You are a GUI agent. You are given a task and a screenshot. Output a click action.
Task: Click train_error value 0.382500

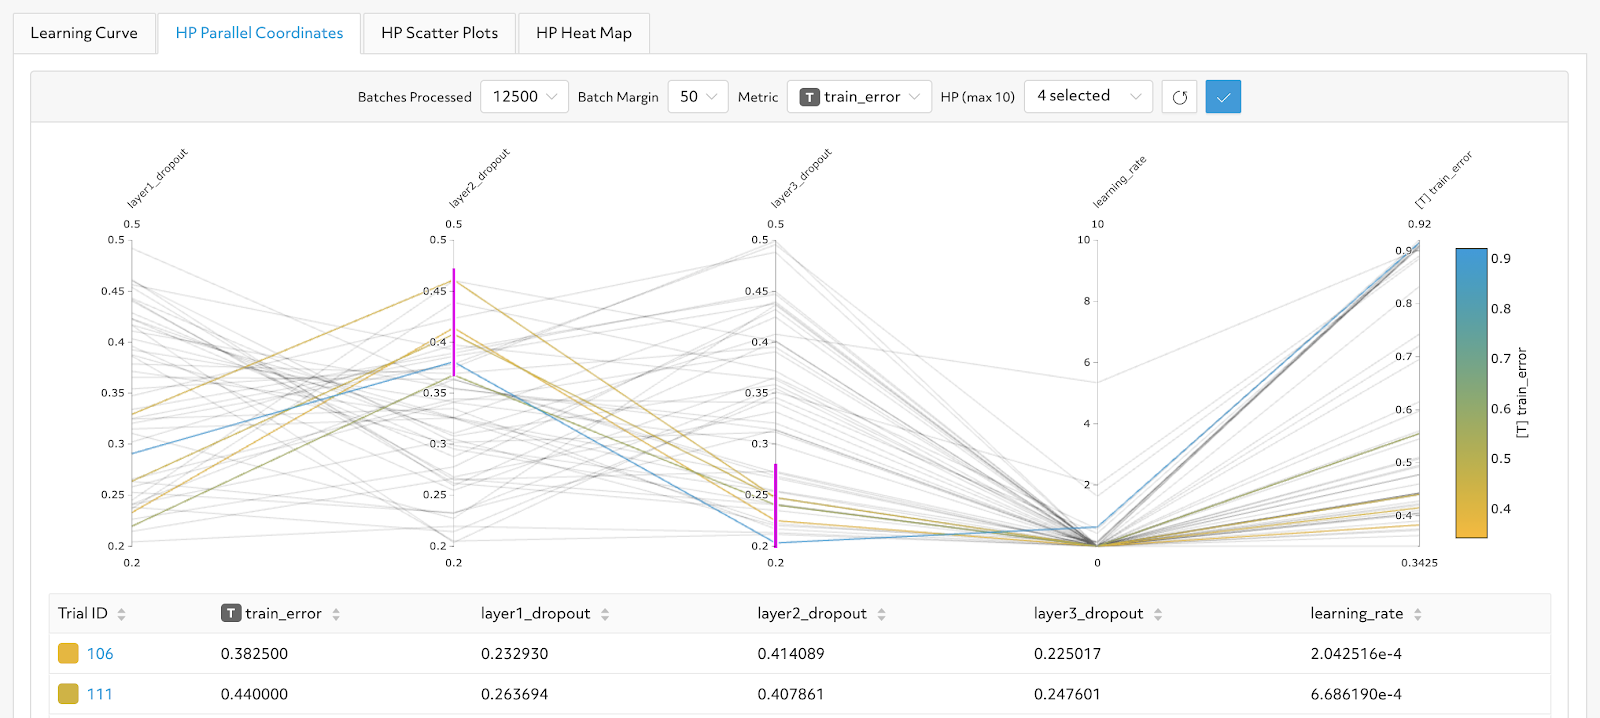tap(254, 654)
